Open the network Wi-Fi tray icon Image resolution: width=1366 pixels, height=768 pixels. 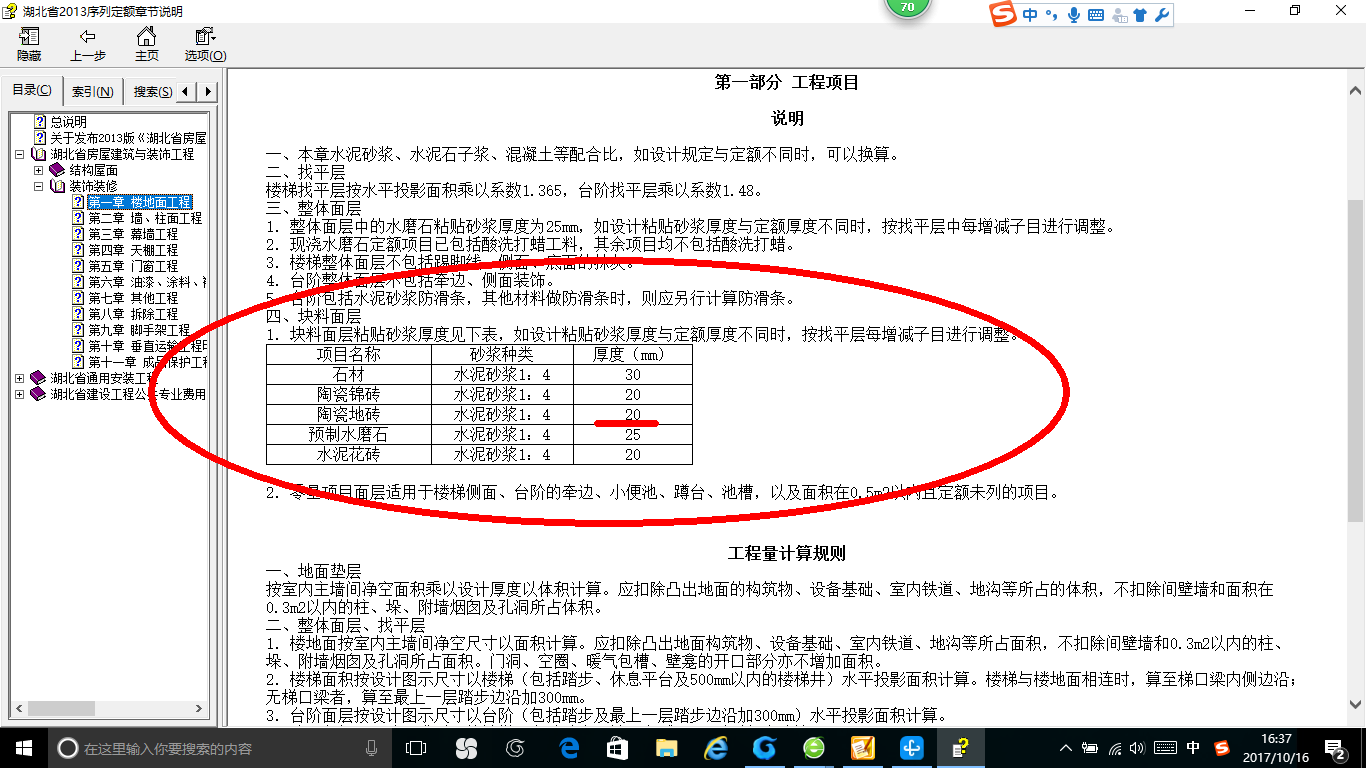[1115, 747]
